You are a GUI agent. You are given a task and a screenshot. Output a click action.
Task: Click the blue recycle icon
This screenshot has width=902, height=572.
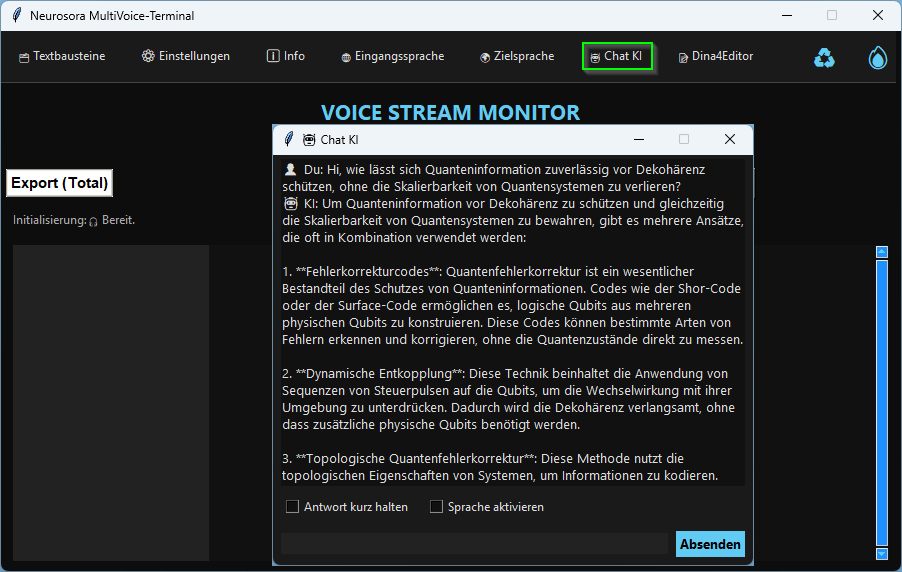click(x=824, y=58)
